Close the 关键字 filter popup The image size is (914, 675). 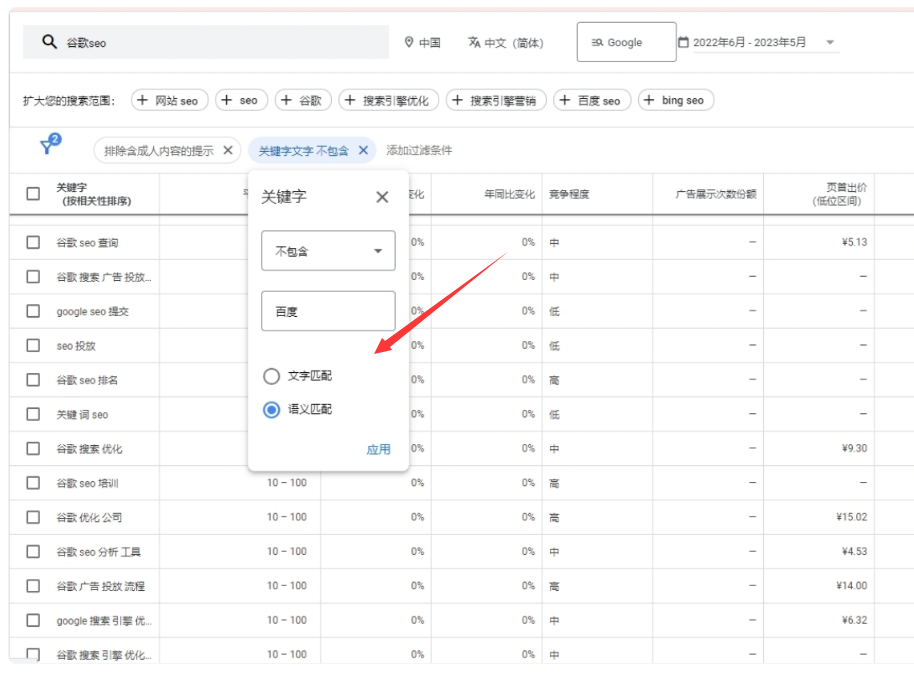pos(382,197)
